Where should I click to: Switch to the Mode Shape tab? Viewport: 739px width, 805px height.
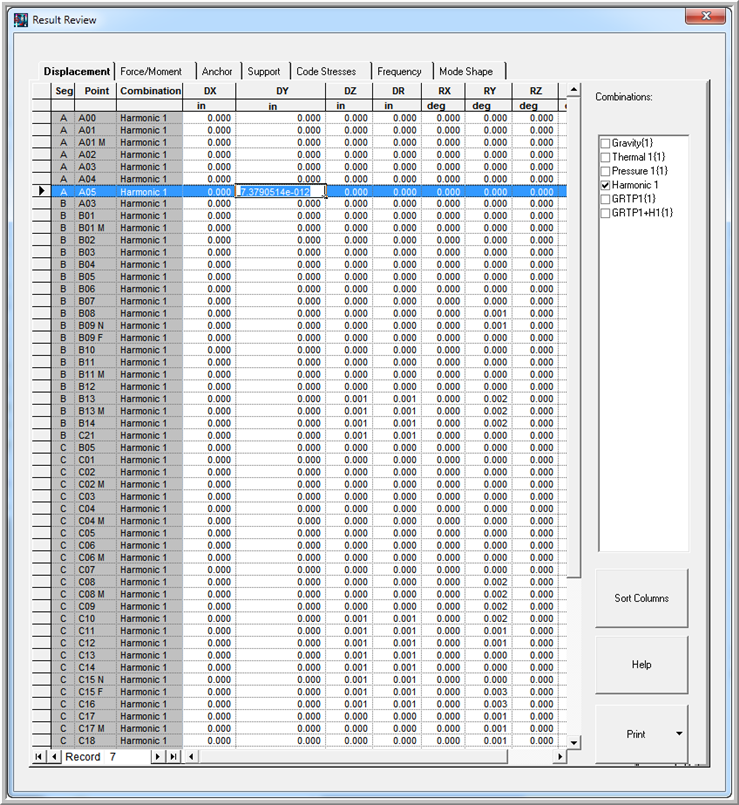[466, 71]
